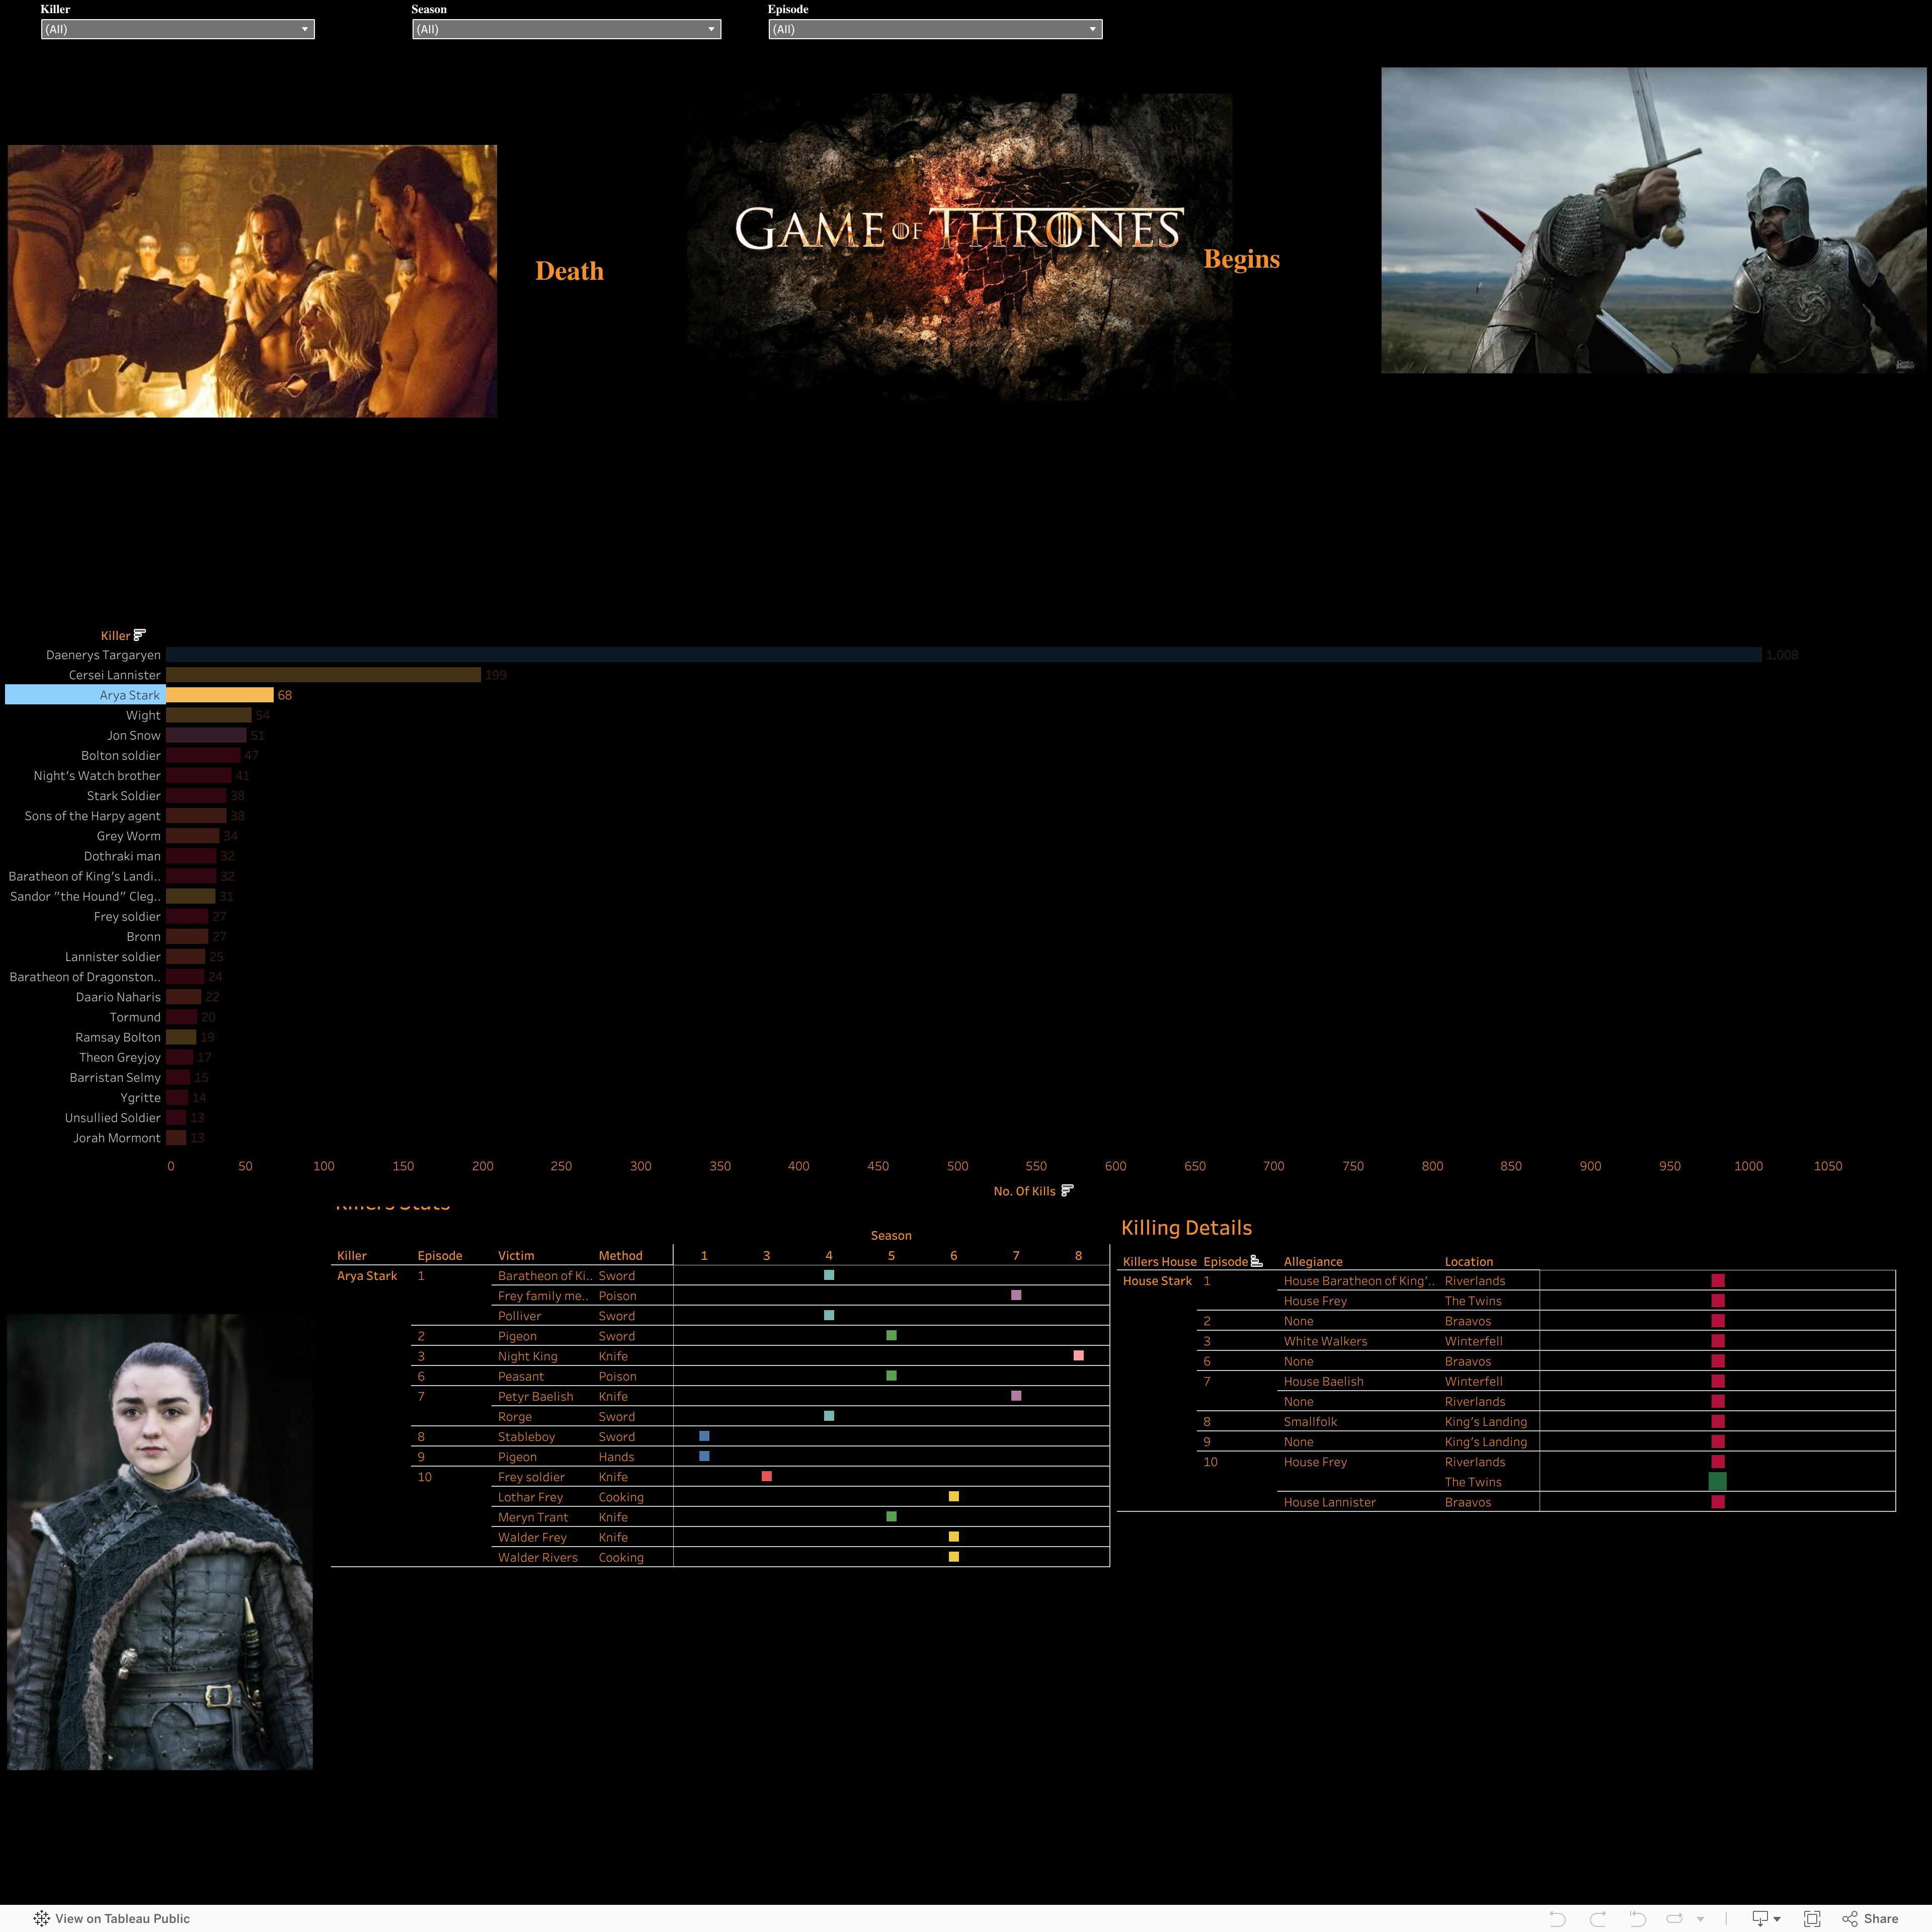Open the Killer filter dropdown
The height and width of the screenshot is (1932, 1932).
(x=305, y=29)
